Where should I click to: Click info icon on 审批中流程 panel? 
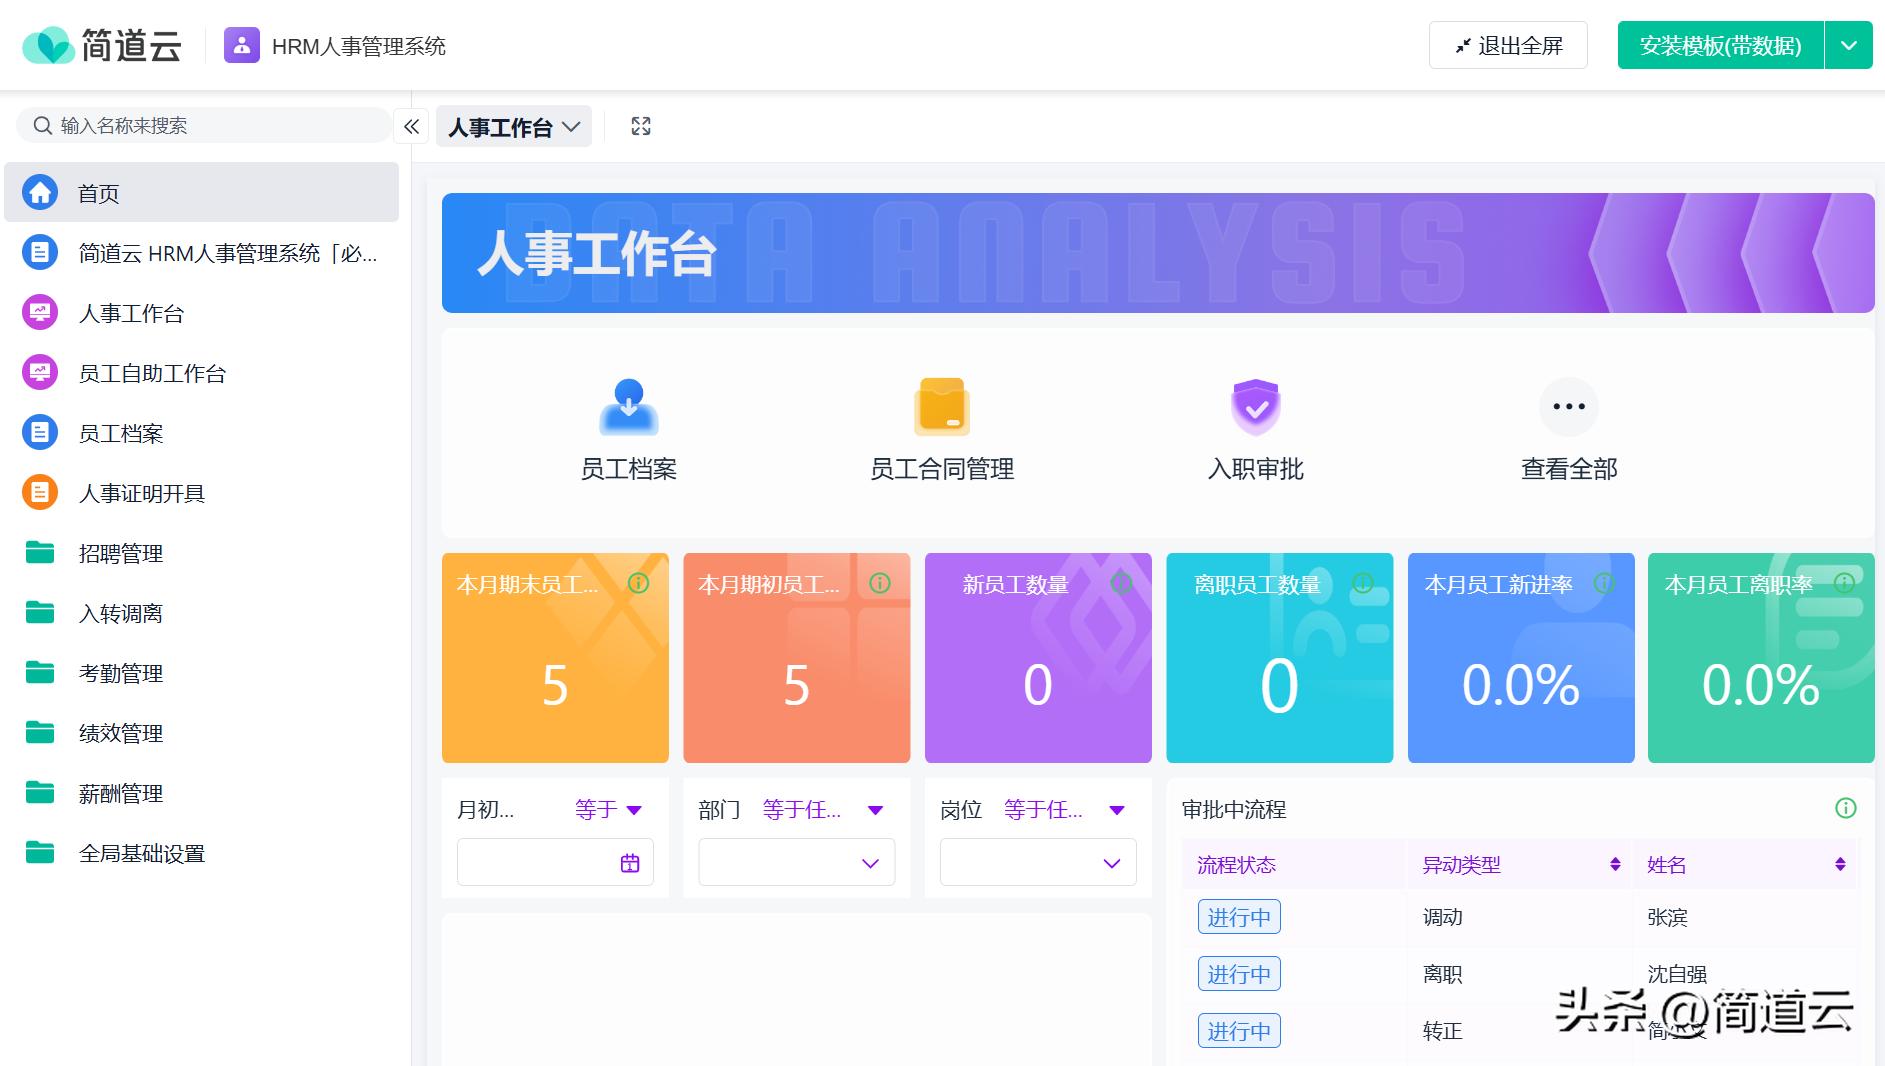(1846, 808)
